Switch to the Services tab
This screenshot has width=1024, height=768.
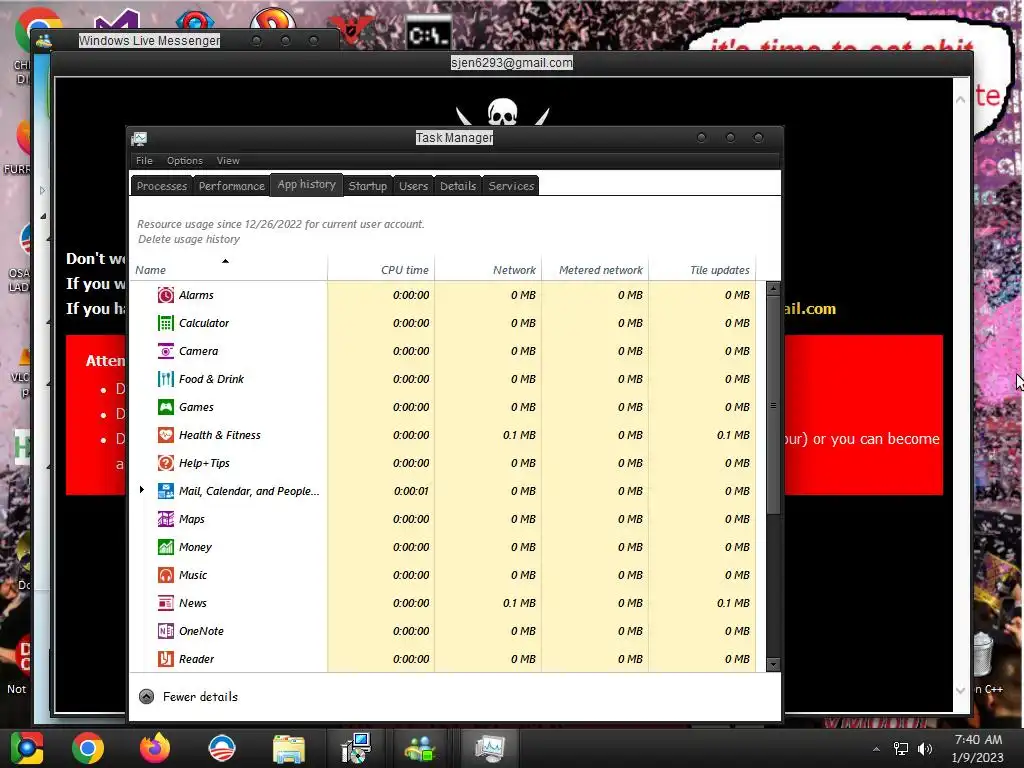point(511,186)
